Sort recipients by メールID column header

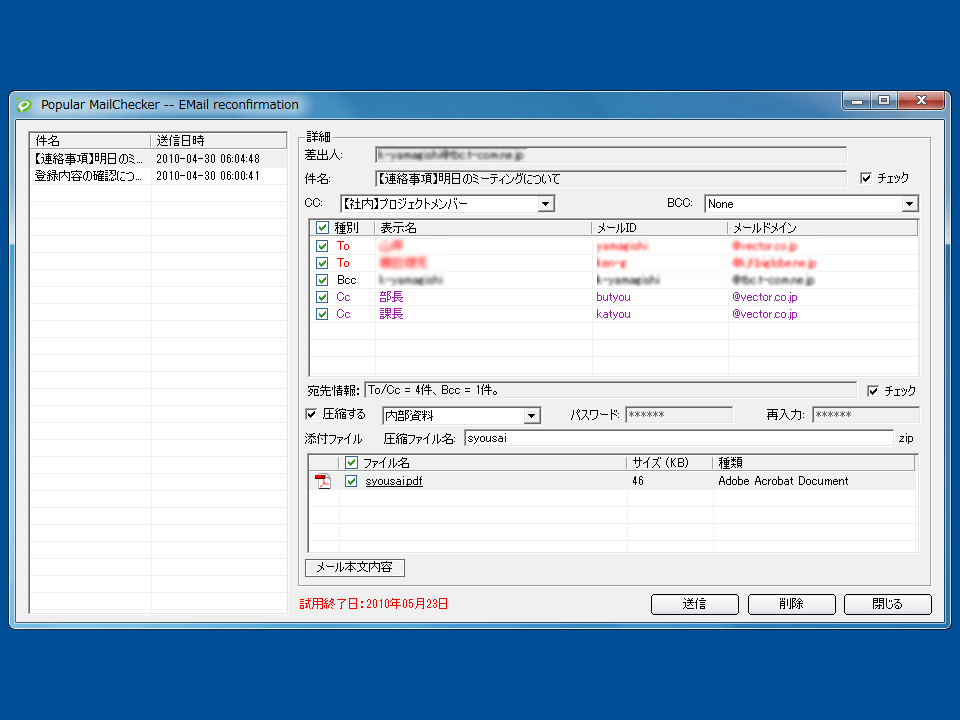659,228
